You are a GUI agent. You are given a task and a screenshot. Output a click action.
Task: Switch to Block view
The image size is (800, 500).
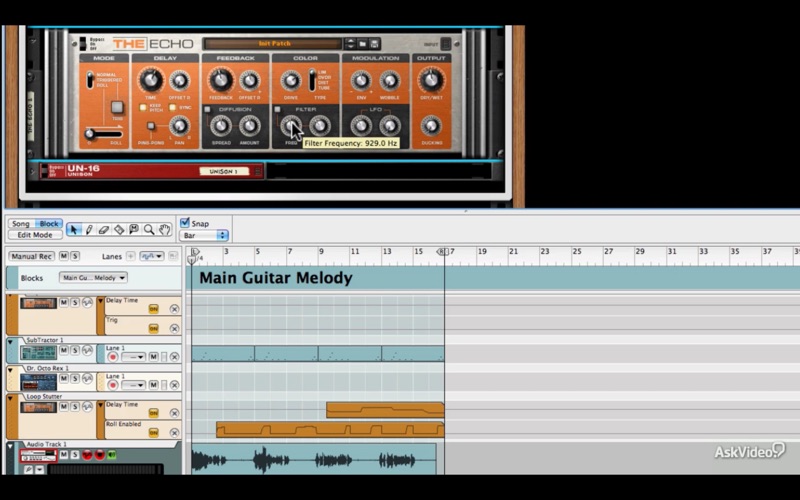(x=49, y=223)
